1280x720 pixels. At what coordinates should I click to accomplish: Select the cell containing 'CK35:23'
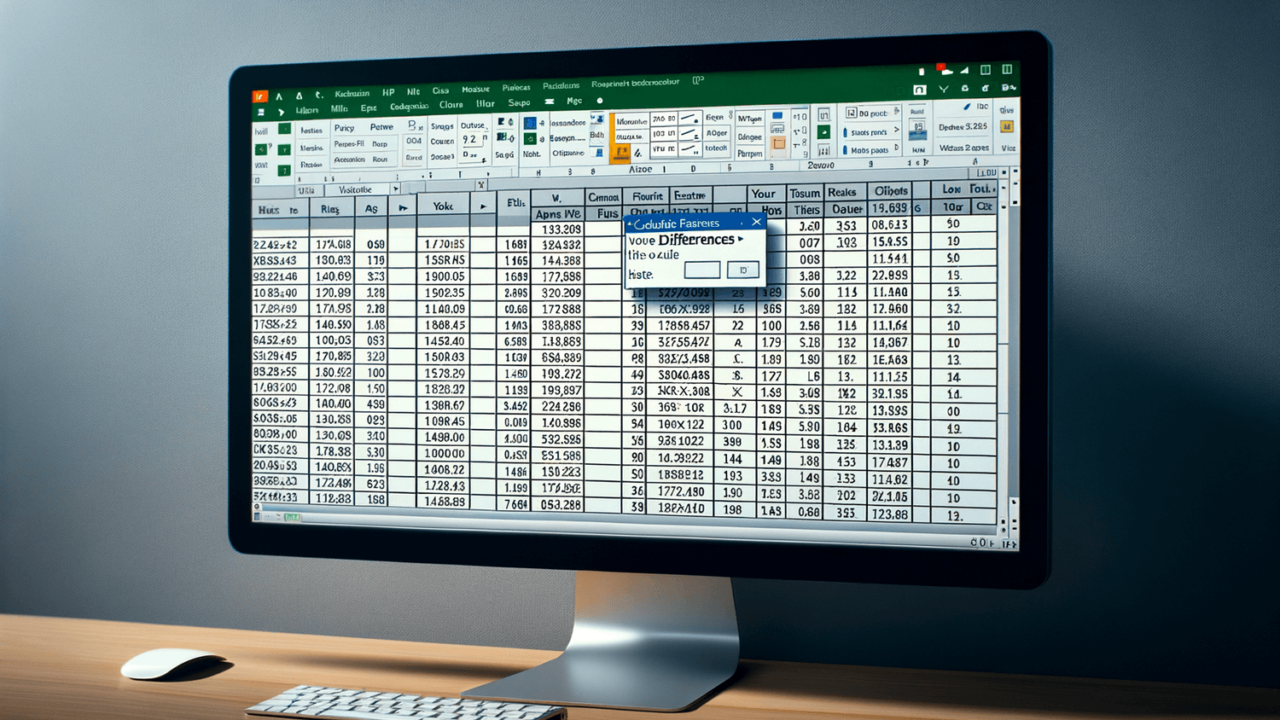click(x=279, y=450)
